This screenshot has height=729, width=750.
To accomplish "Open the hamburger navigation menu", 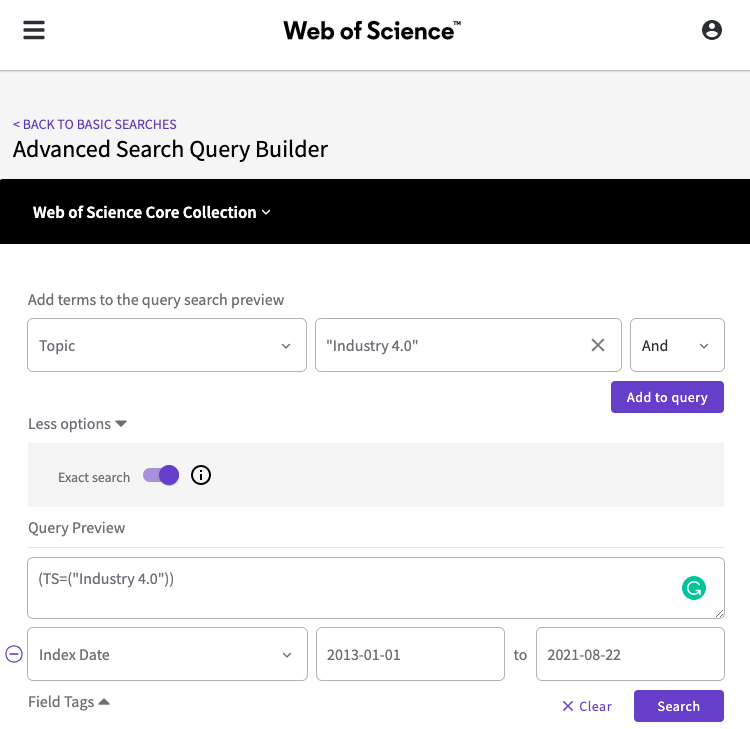I will 34,30.
